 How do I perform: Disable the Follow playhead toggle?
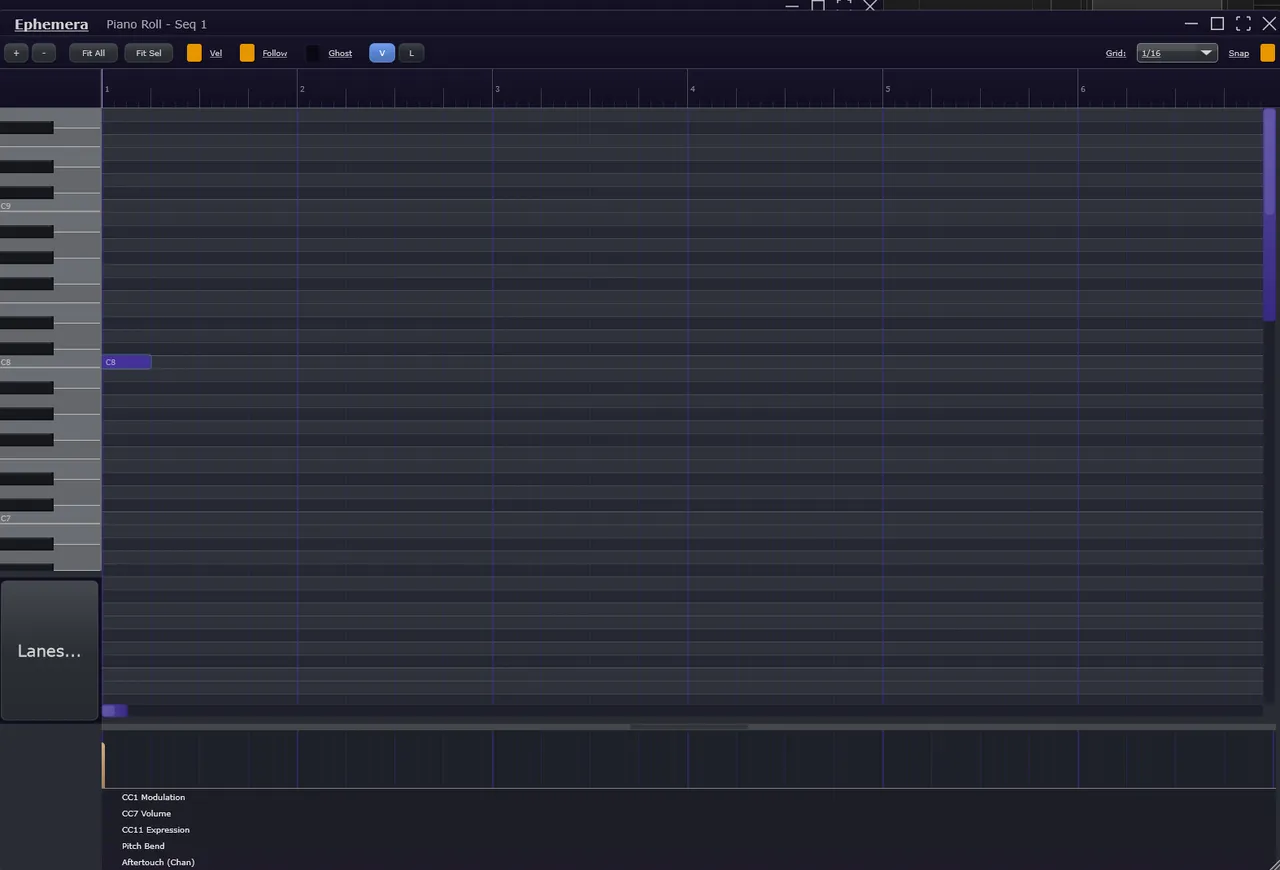(247, 53)
